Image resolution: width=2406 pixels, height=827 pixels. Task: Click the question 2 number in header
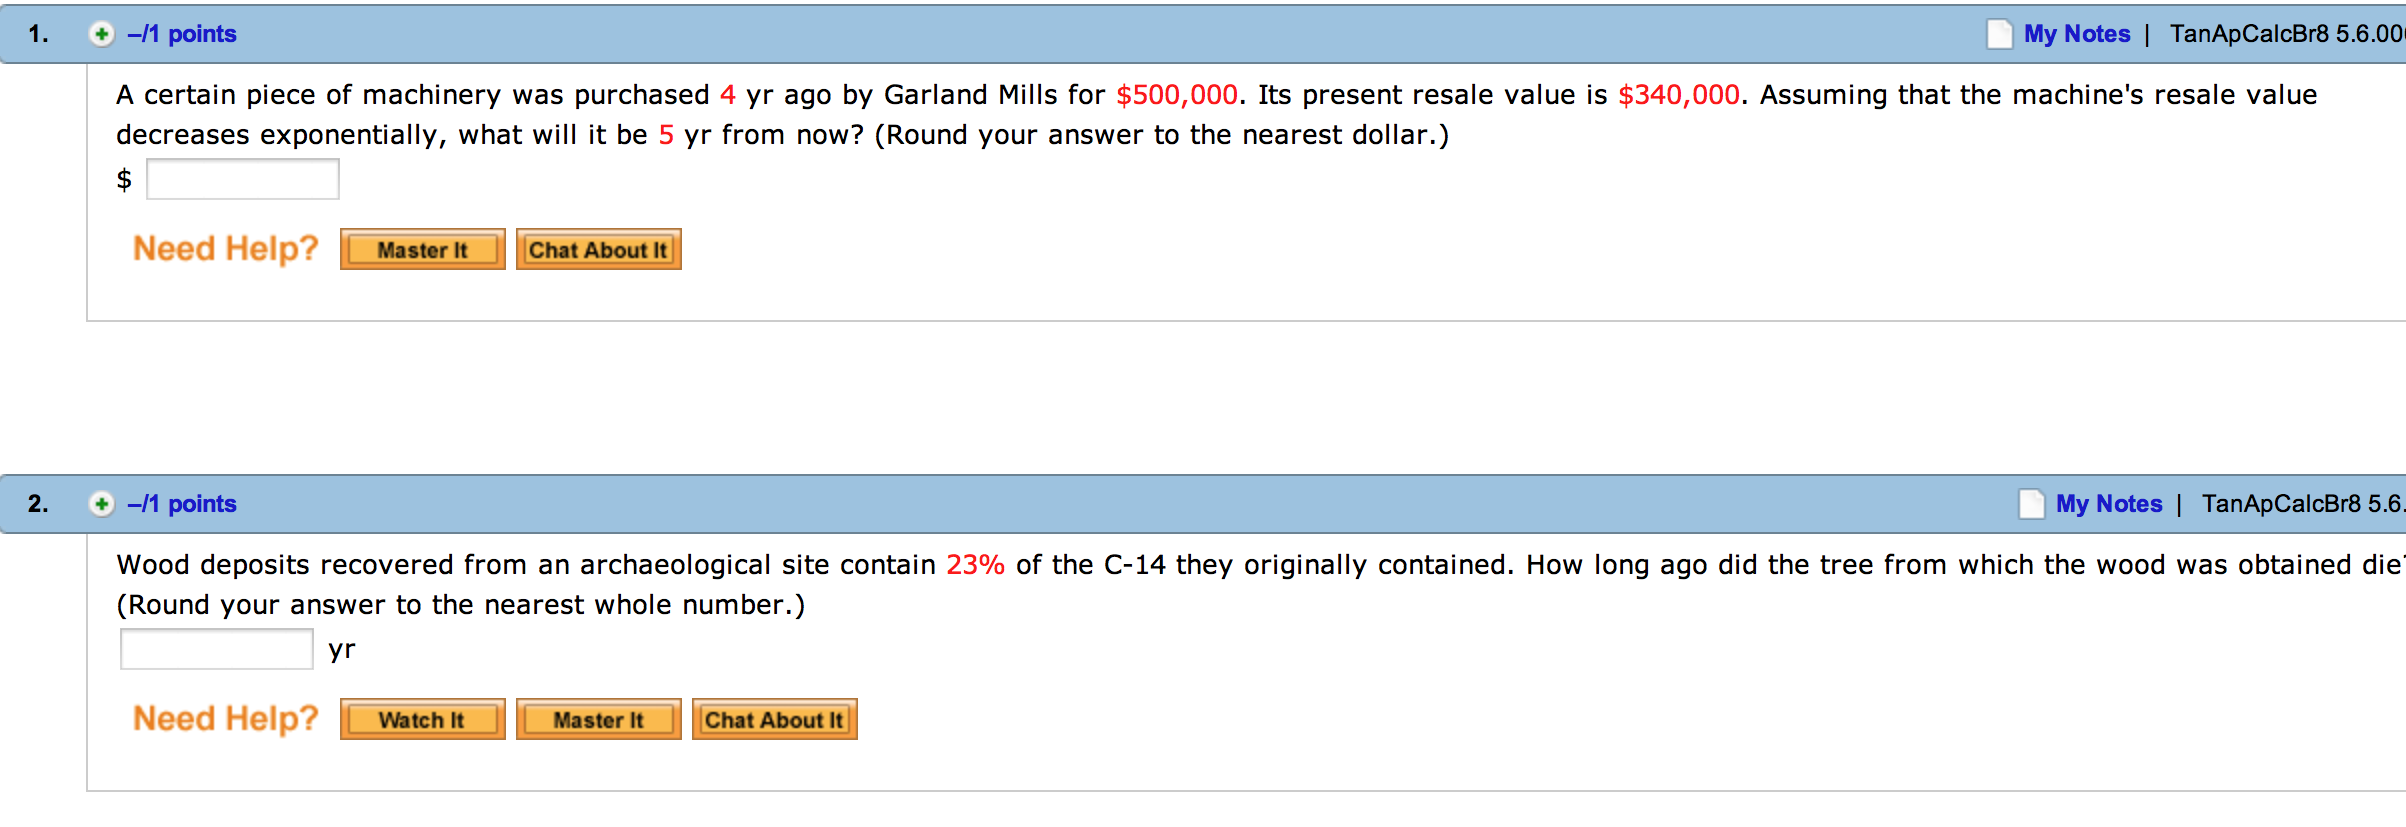(x=38, y=504)
